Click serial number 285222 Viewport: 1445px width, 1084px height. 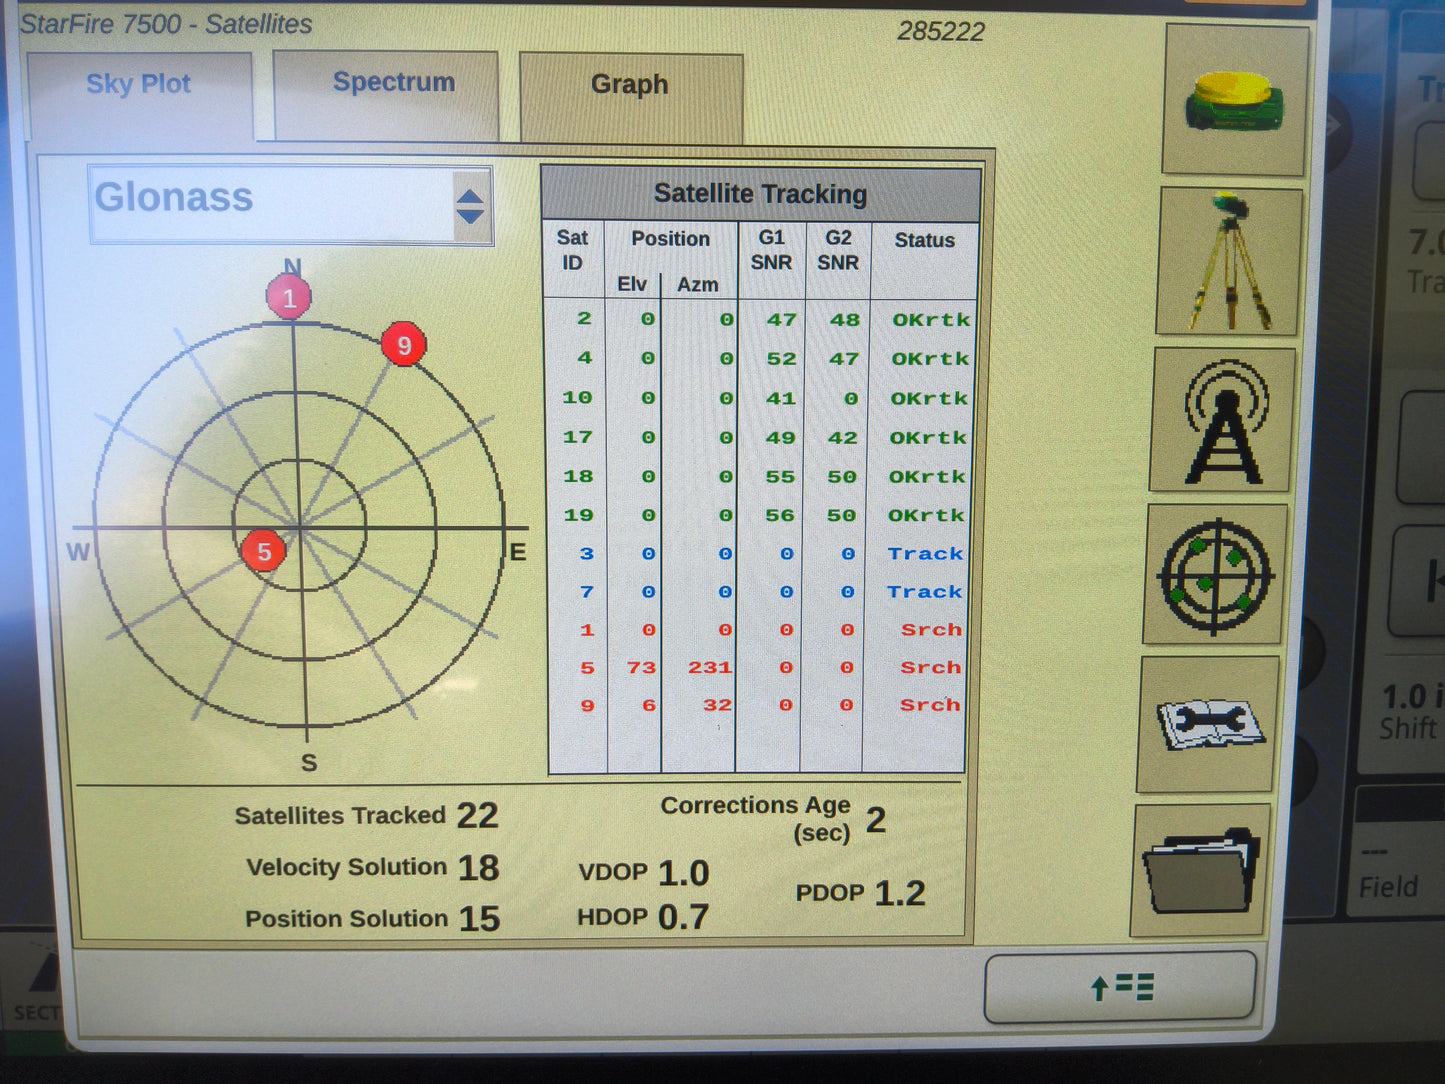coord(941,32)
